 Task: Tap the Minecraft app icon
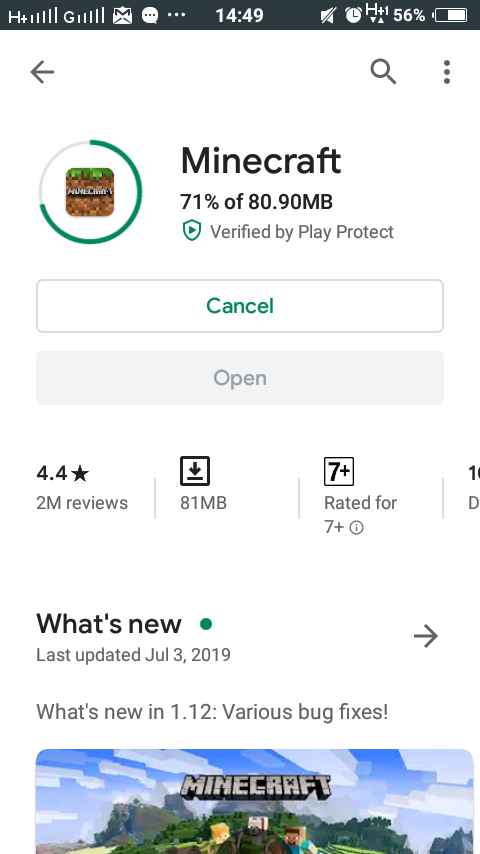coord(90,192)
